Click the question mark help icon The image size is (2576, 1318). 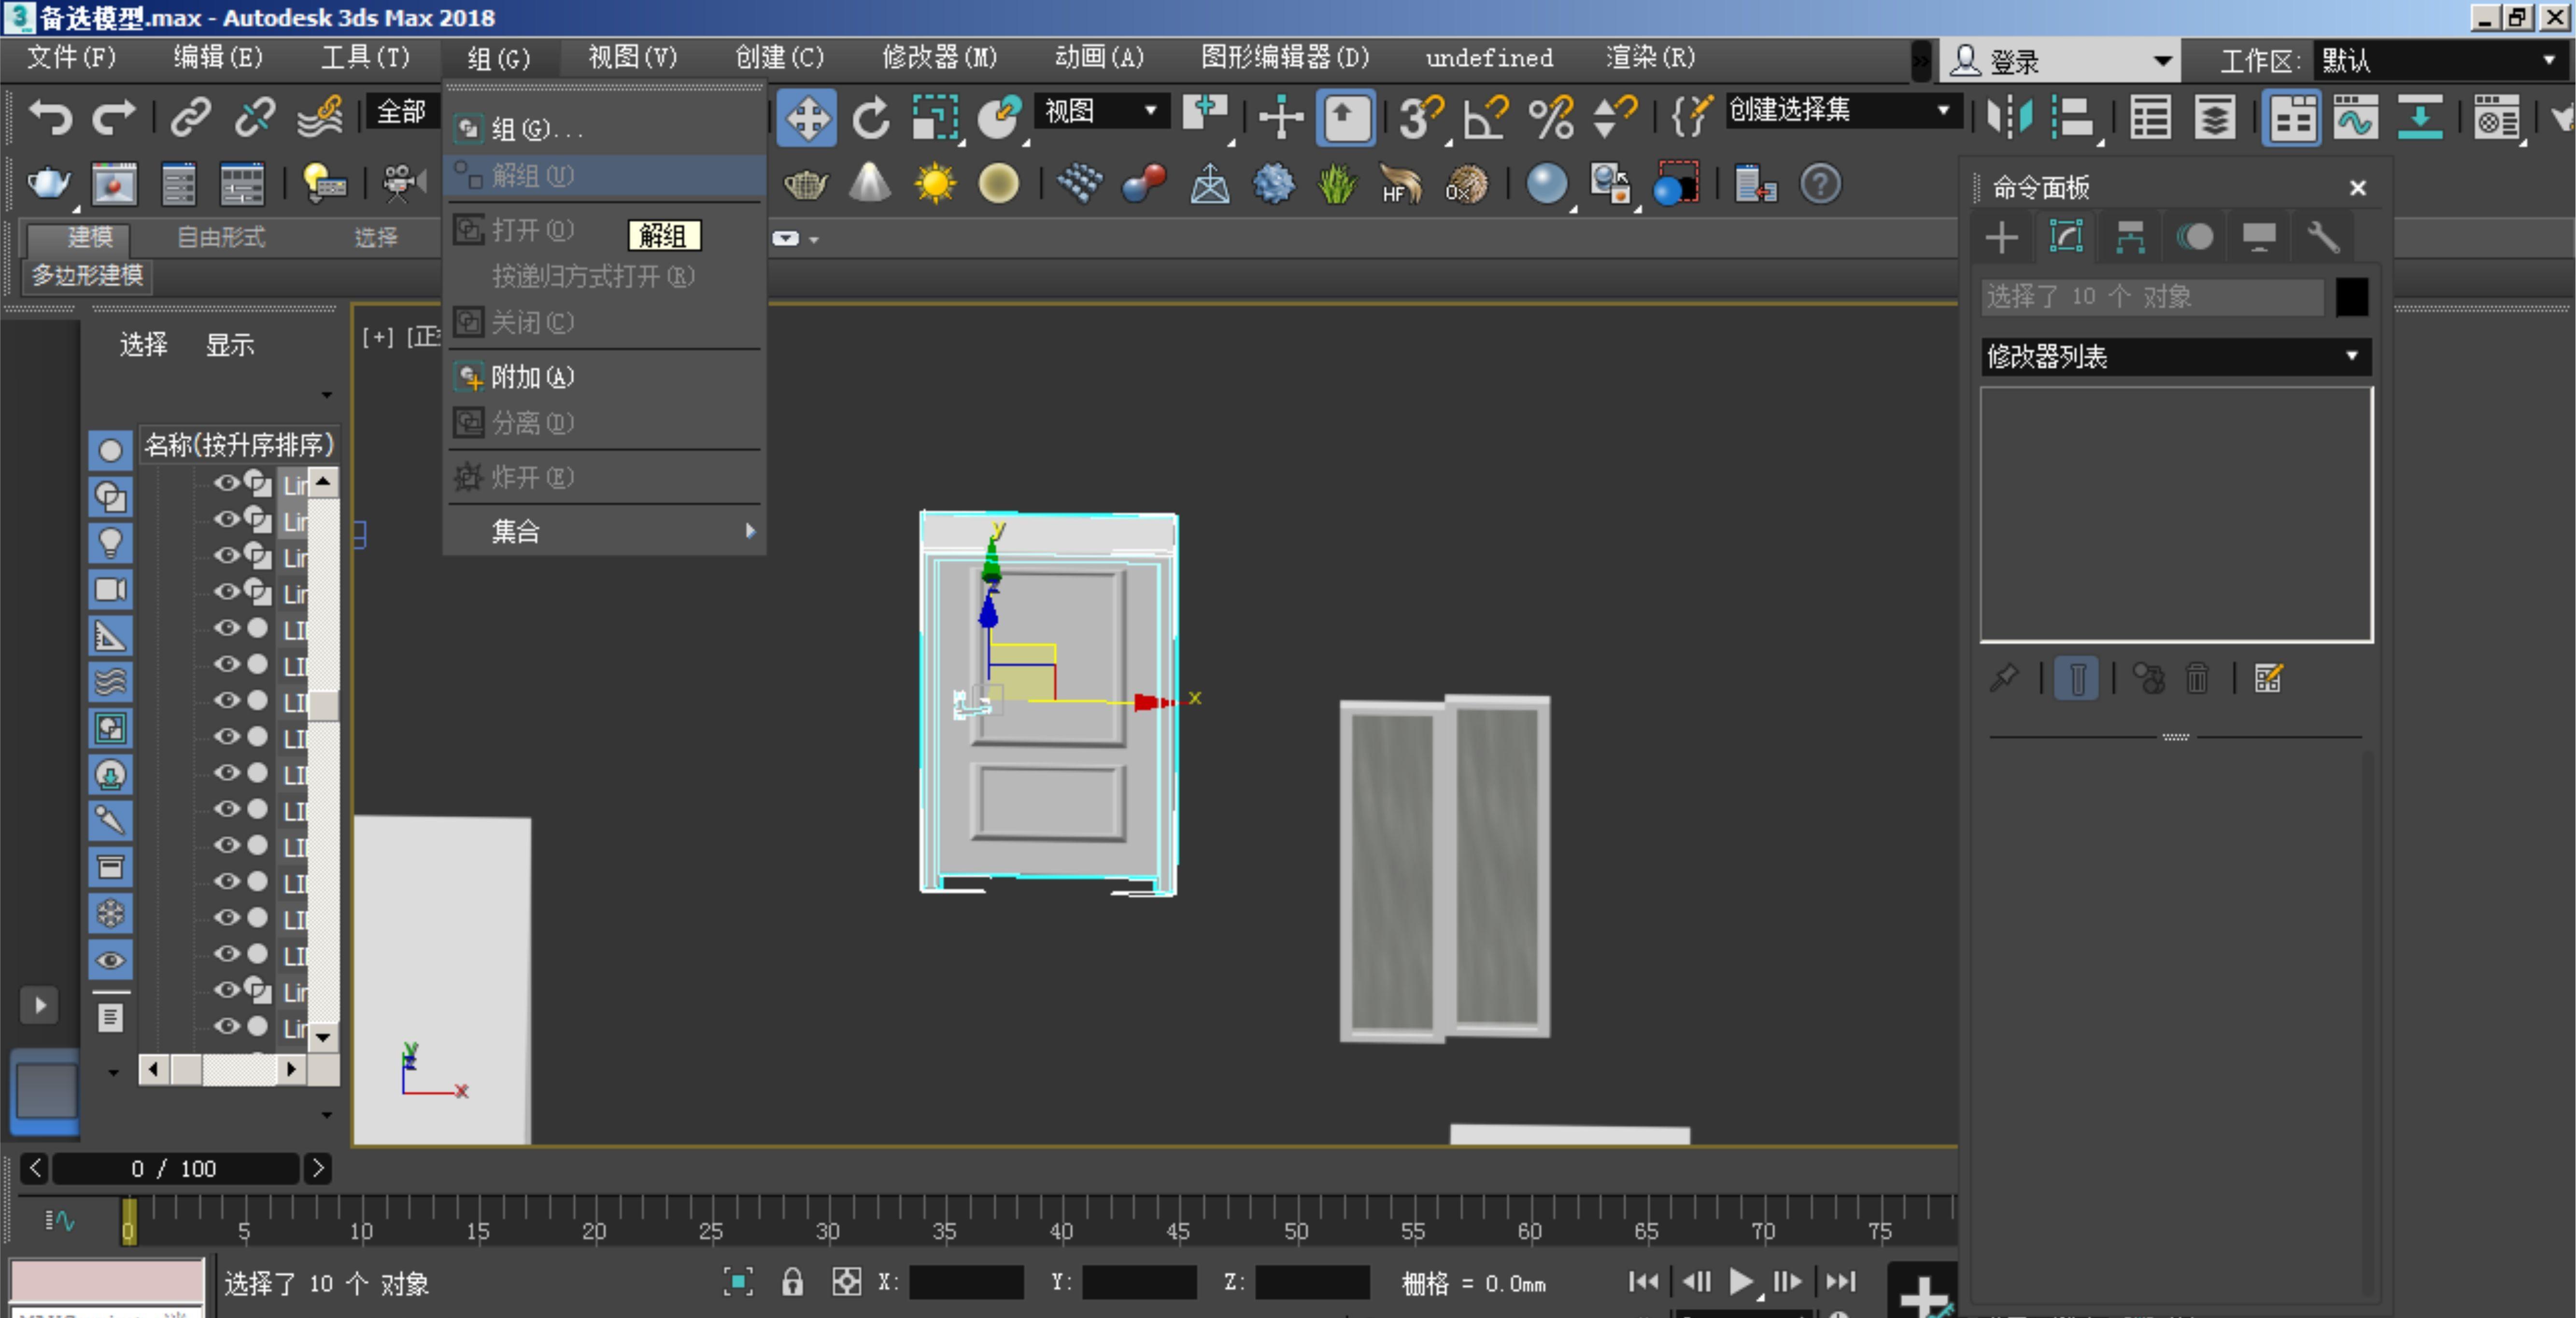[1820, 184]
